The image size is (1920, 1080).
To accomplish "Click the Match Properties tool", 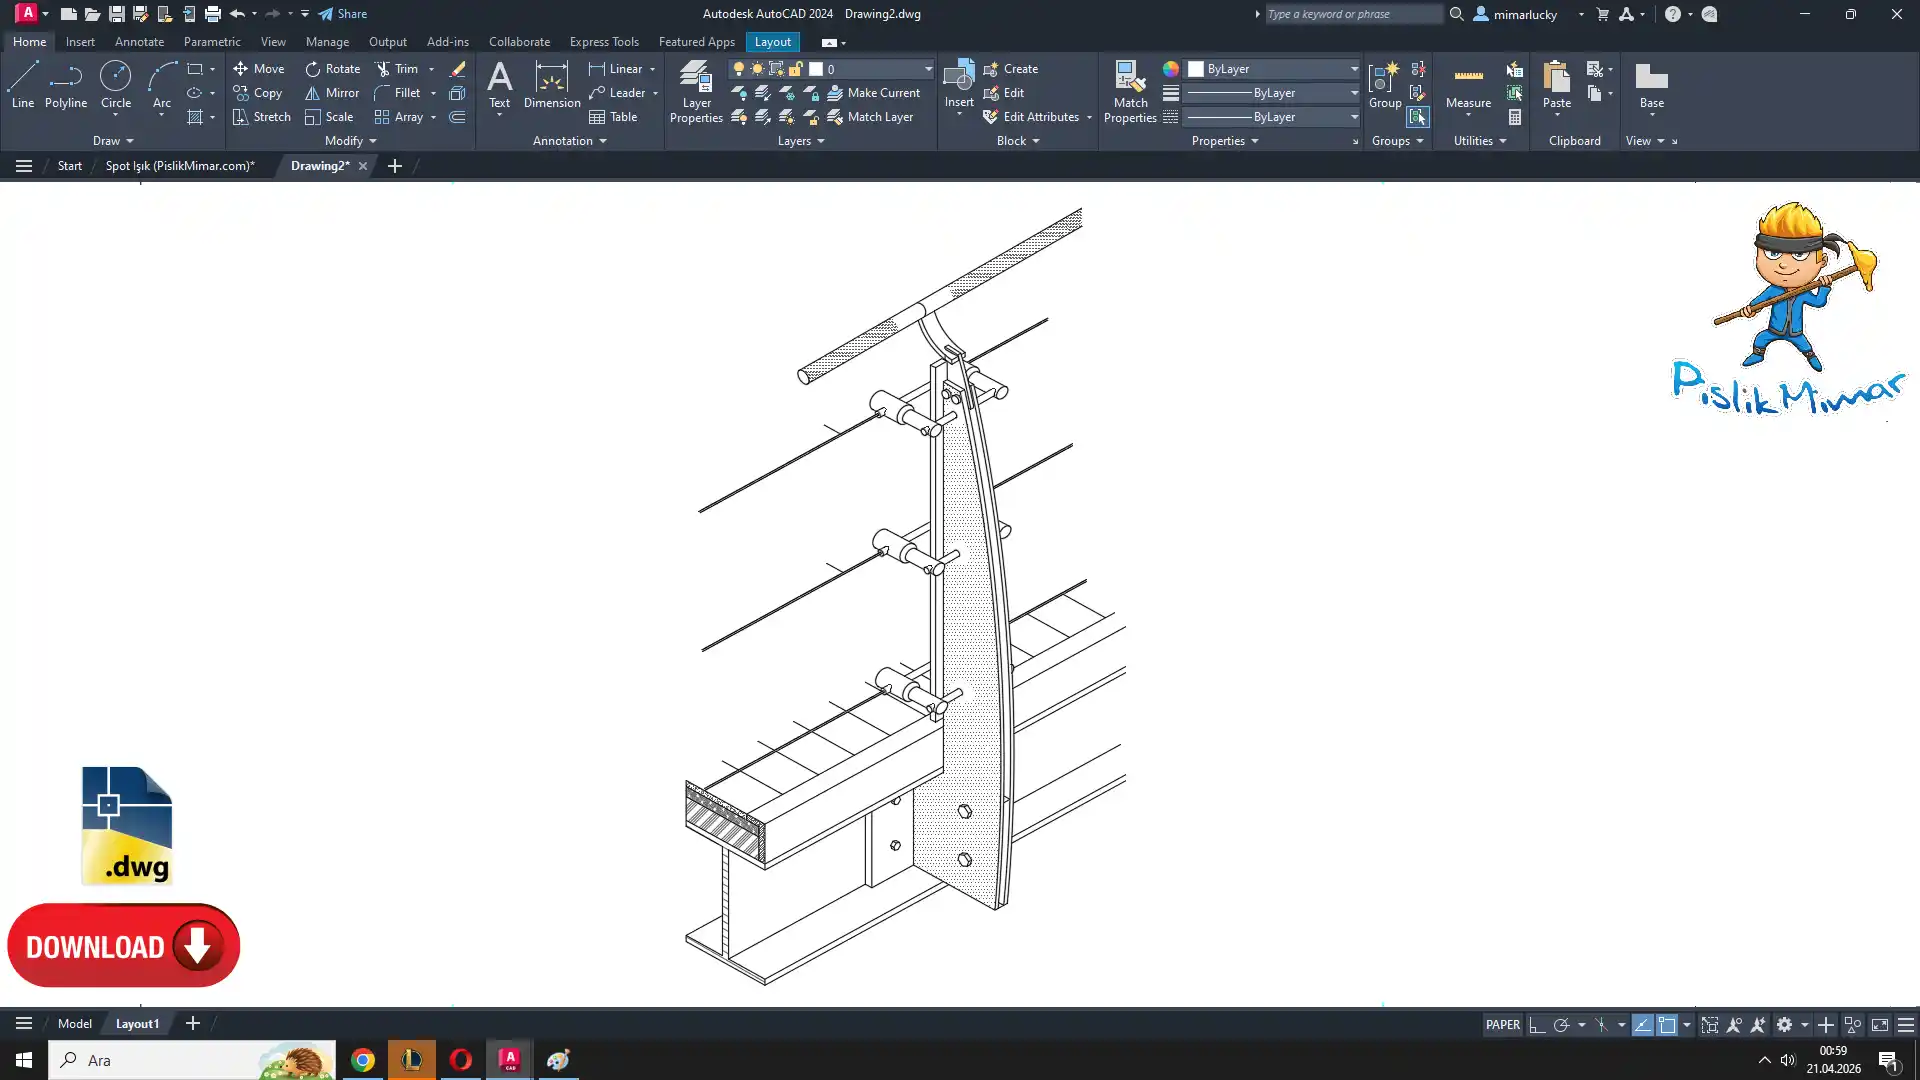I will pos(1130,91).
